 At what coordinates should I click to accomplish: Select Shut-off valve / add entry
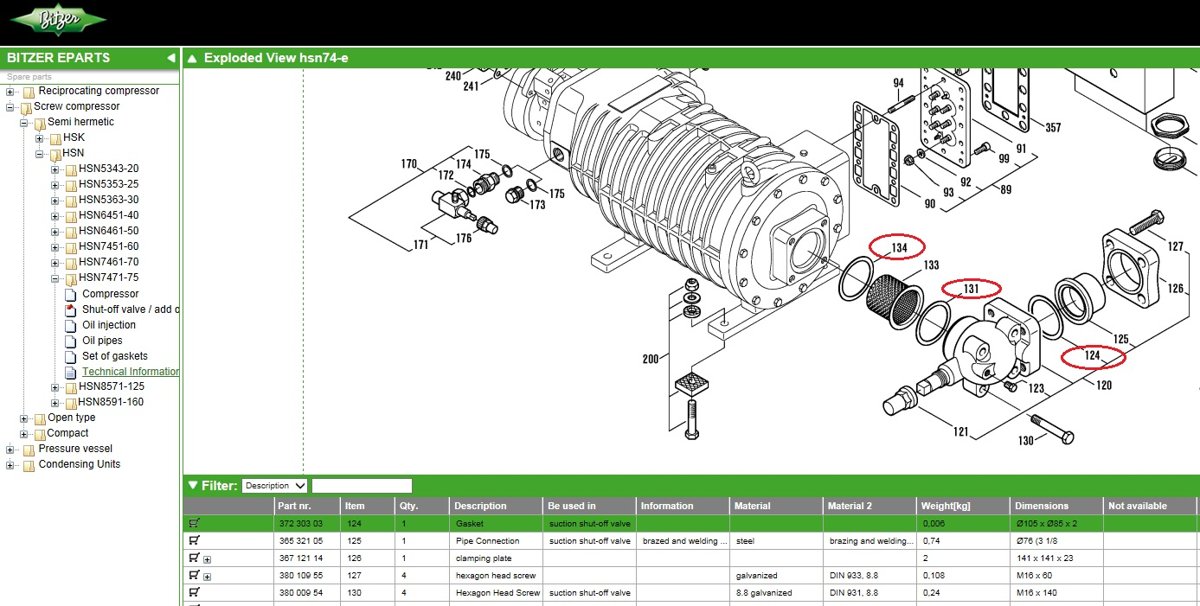point(130,310)
